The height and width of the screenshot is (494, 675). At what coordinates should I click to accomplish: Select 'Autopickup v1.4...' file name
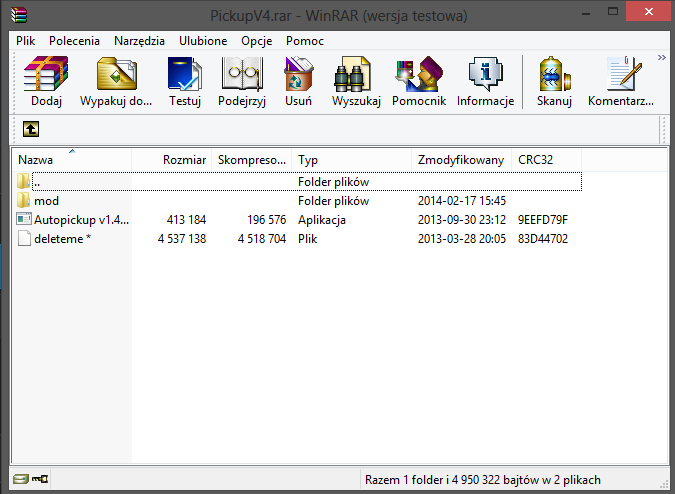tap(81, 220)
